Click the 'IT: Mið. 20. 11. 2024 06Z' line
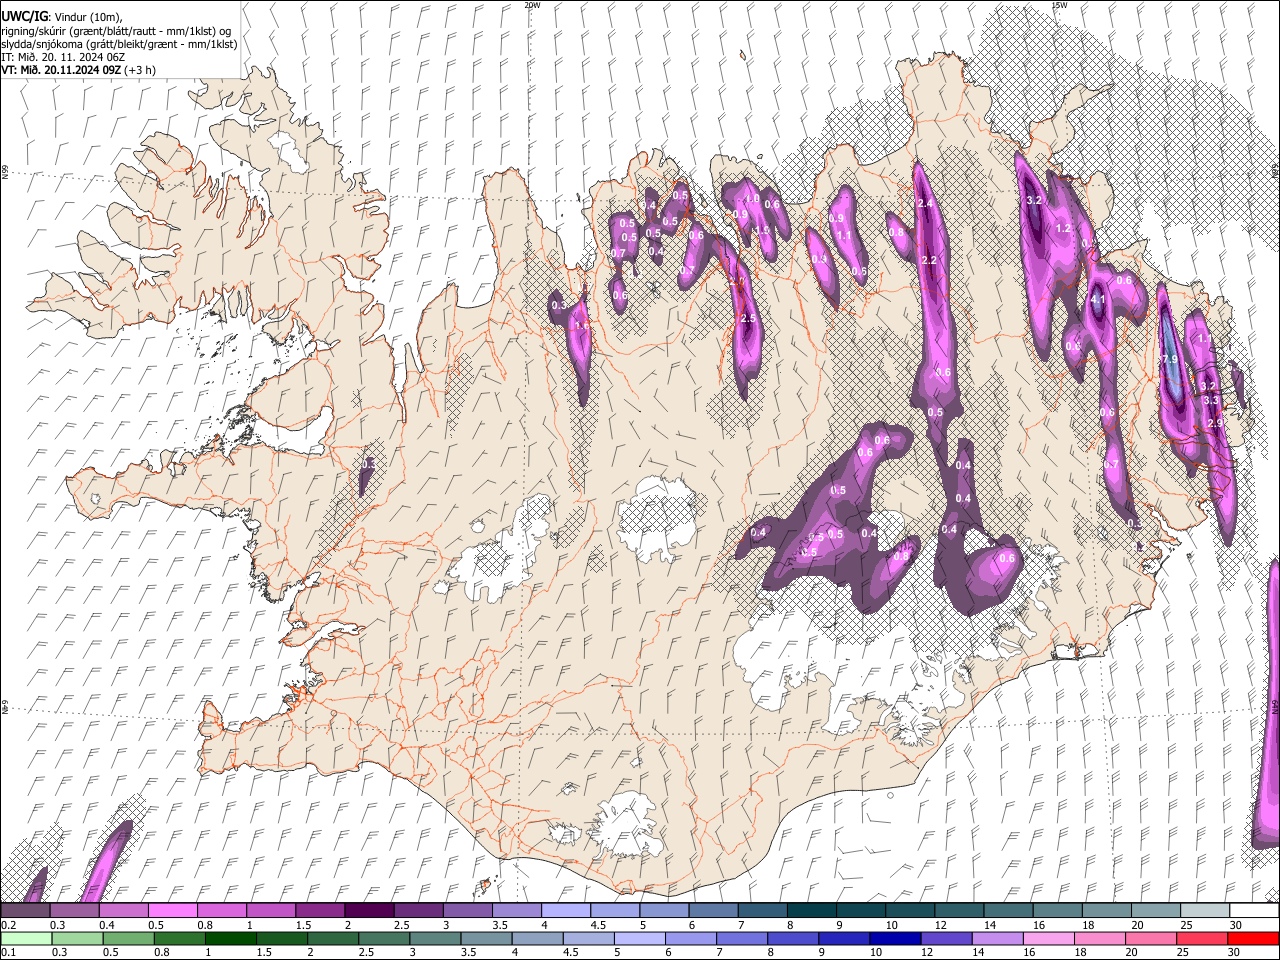1280x960 pixels. [63, 57]
